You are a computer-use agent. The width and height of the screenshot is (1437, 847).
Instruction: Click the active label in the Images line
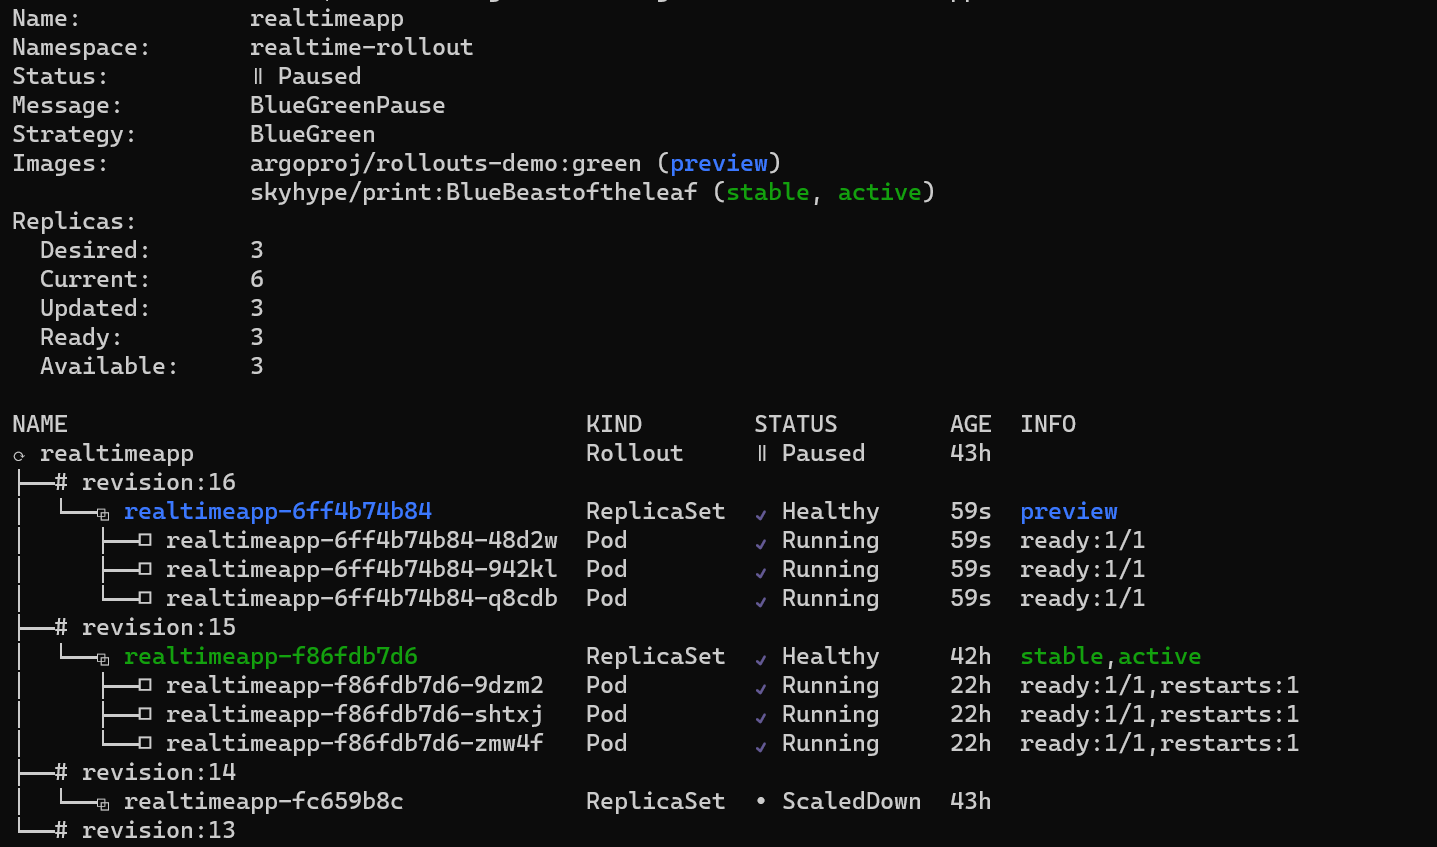879,192
